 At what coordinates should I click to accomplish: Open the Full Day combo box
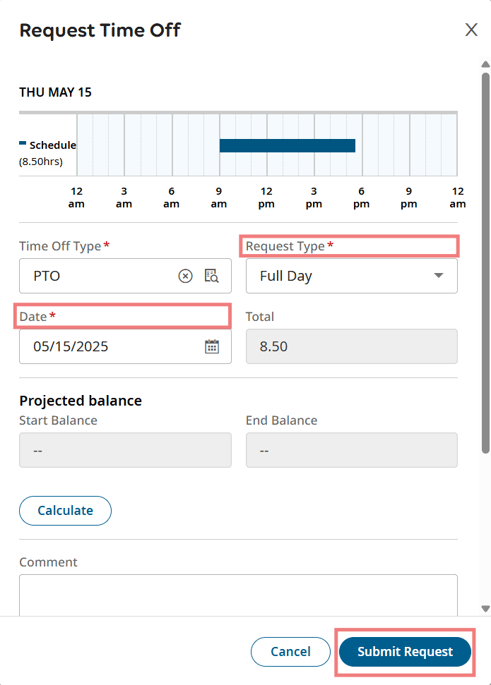[352, 276]
